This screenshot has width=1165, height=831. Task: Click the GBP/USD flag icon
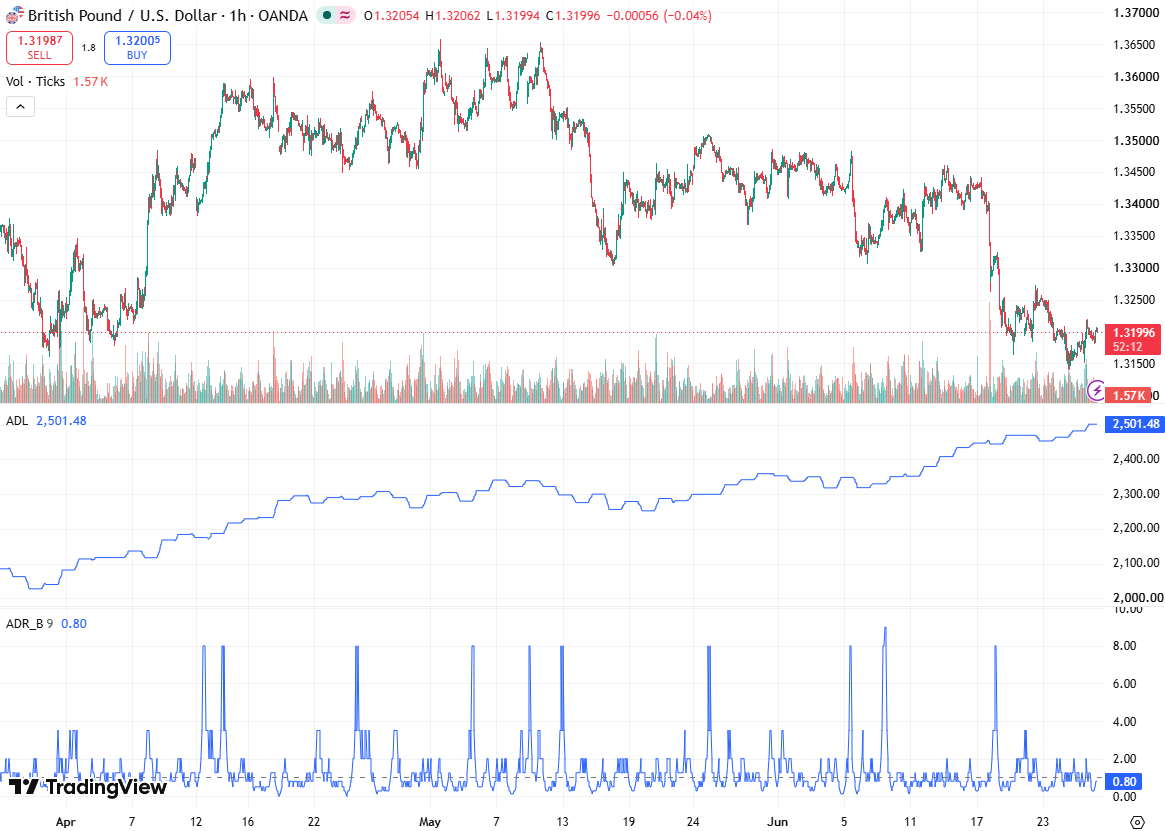[15, 15]
